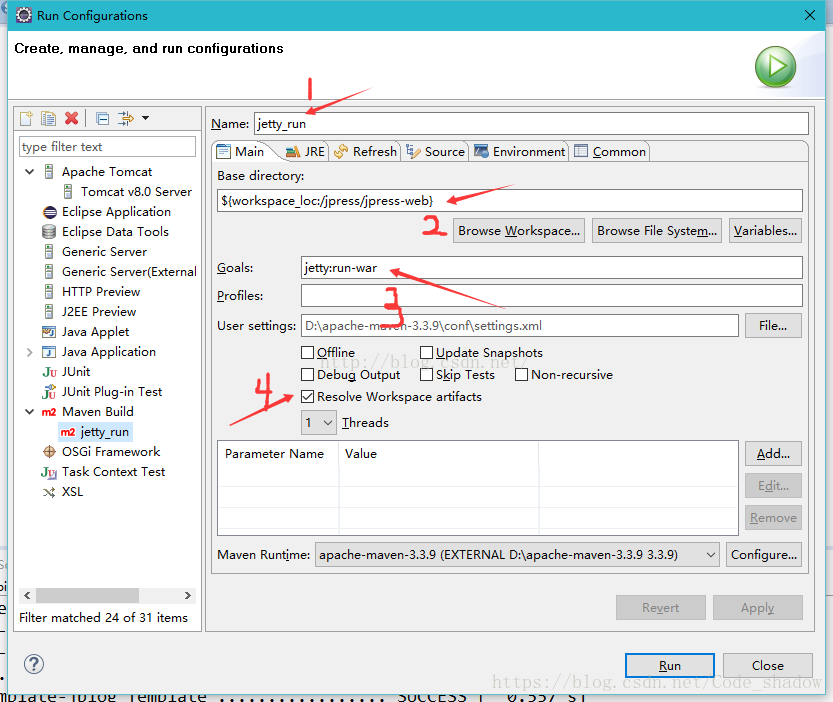Click New launch configuration icon
833x702 pixels.
pos(26,118)
